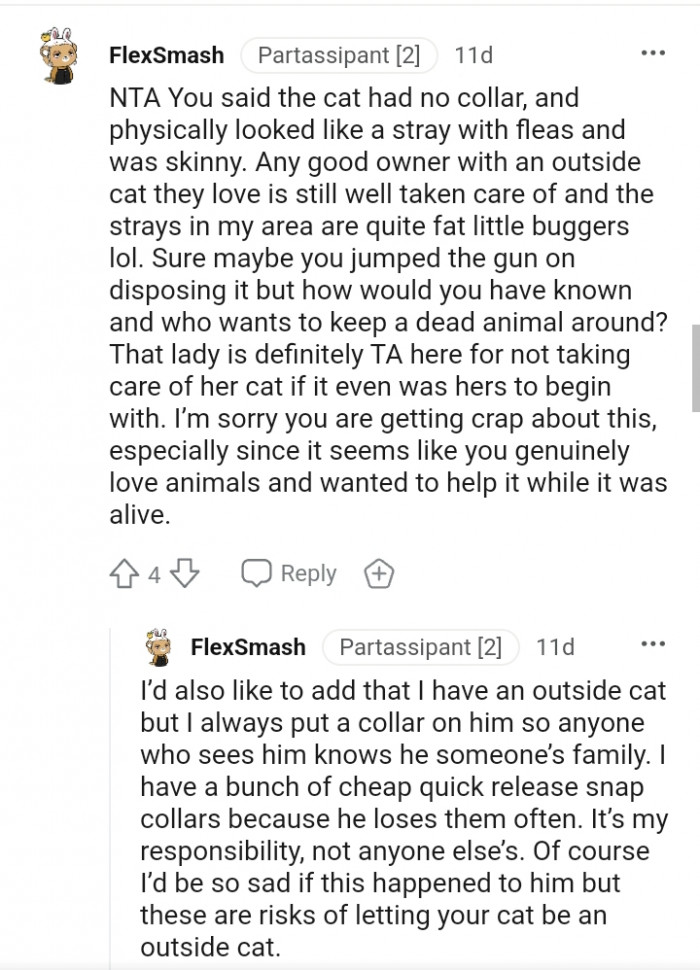Click the award plus icon on the comment
The image size is (700, 970).
click(379, 573)
